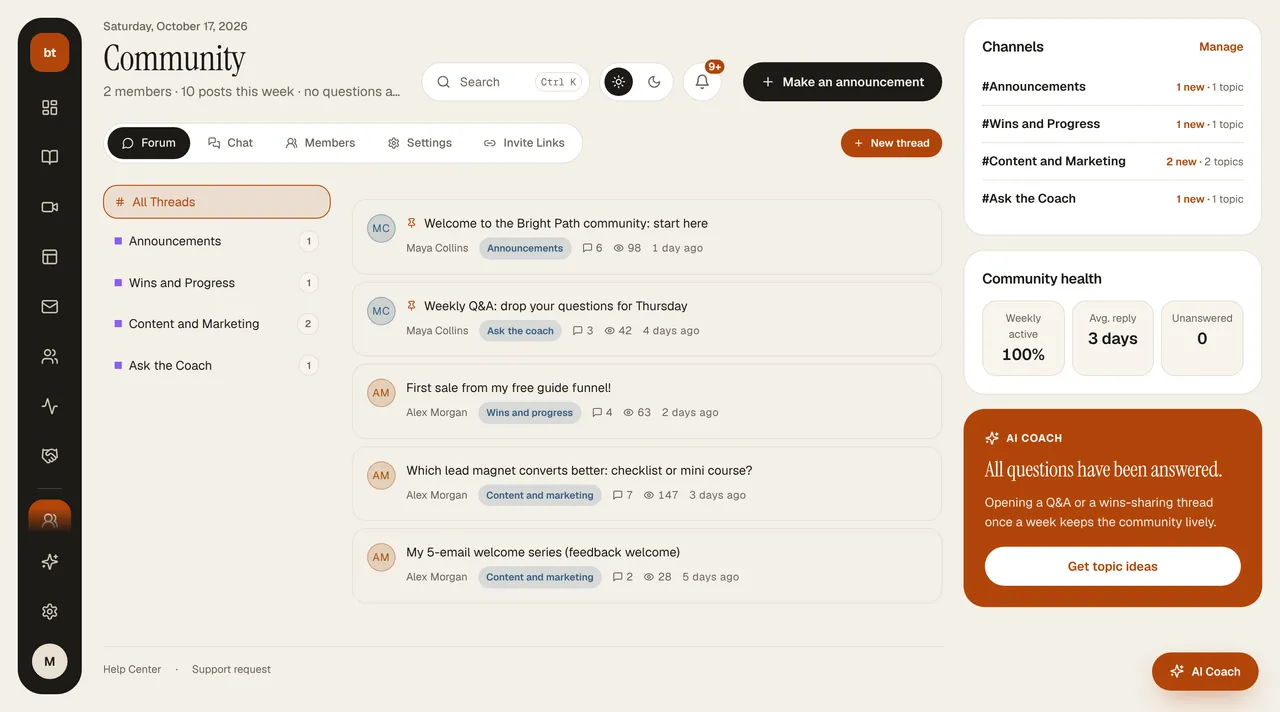Open the Settings tab

420,143
